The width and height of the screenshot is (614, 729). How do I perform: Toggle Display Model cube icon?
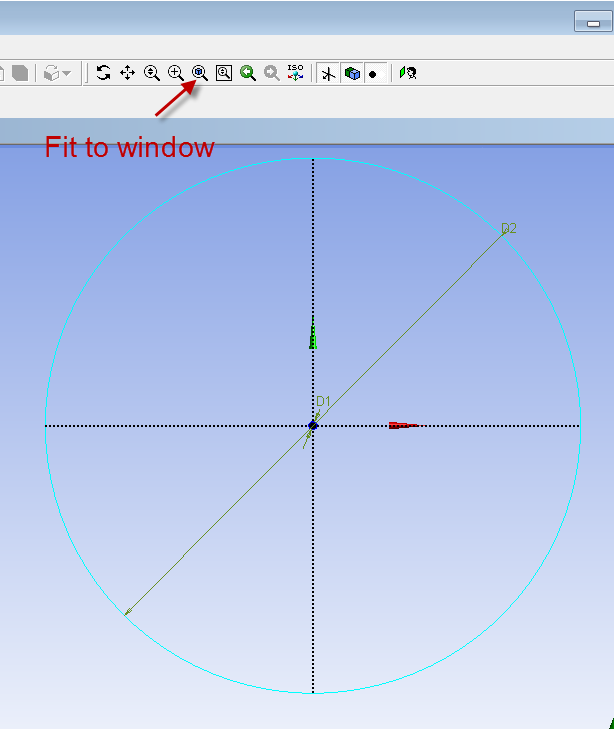tap(352, 73)
